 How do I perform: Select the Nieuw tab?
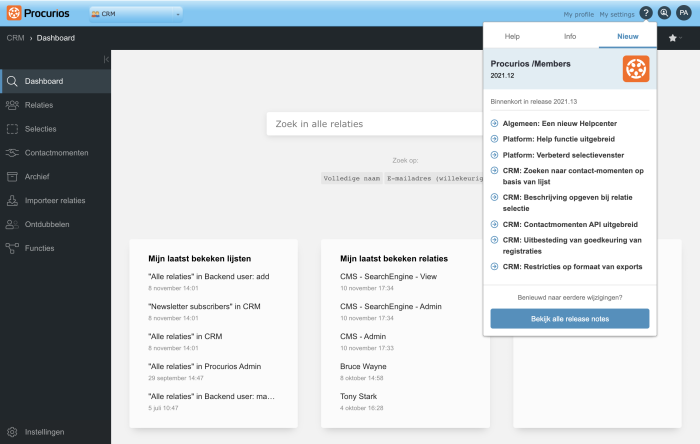pos(628,36)
